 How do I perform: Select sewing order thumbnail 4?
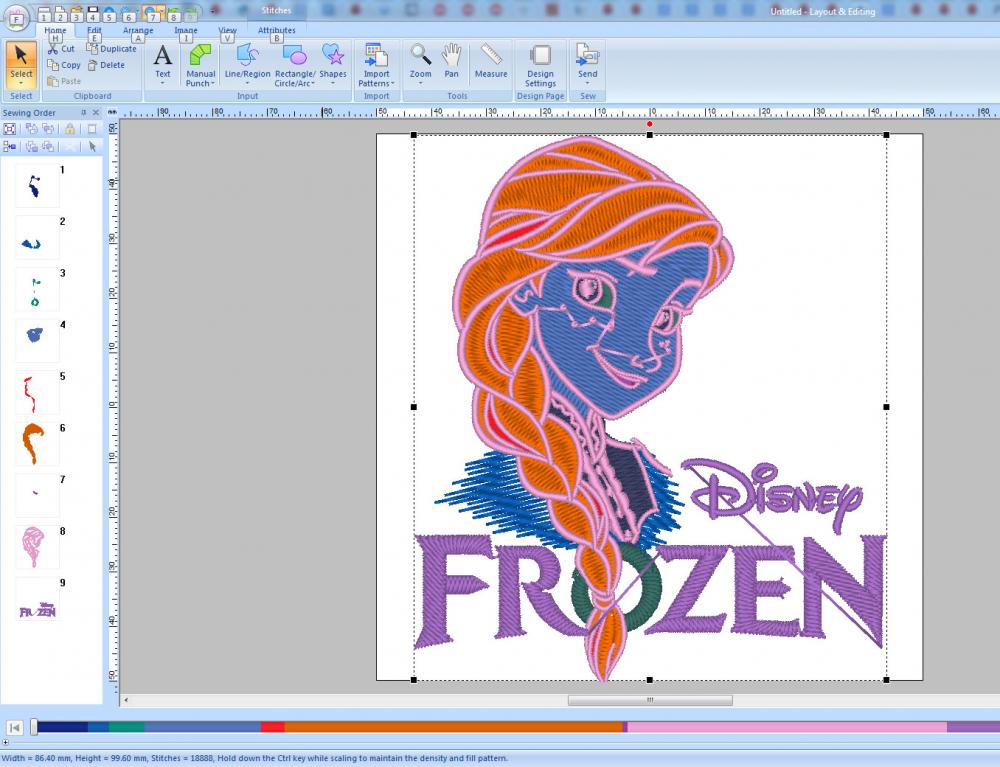point(37,340)
